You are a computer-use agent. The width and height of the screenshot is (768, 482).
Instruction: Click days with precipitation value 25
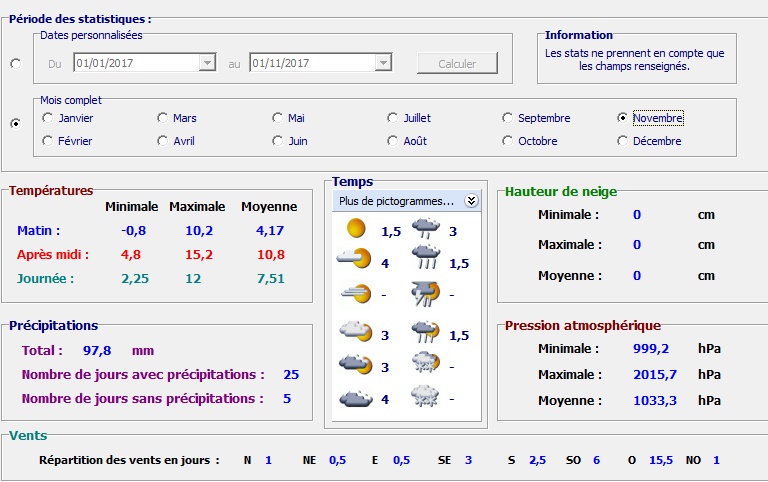click(291, 375)
